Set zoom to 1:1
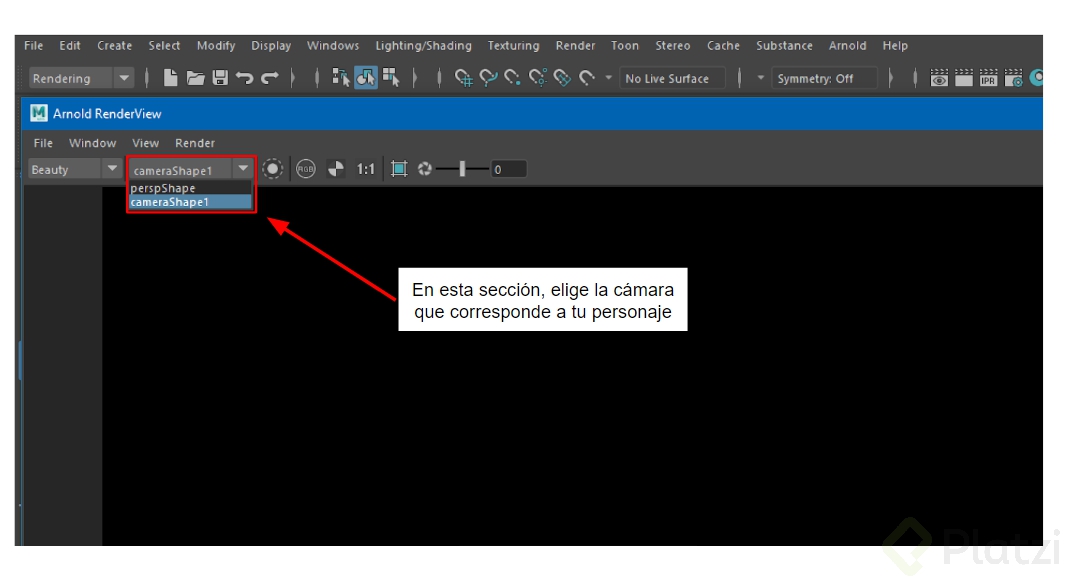Image resolution: width=1071 pixels, height=582 pixels. click(x=366, y=169)
